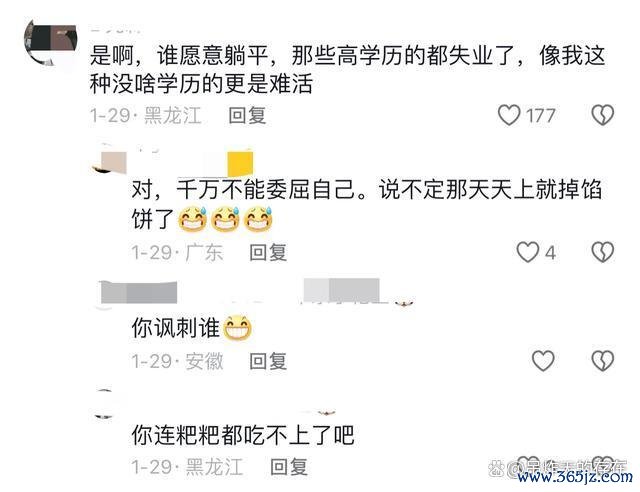Viewport: 640px width, 492px height.
Task: Select comment text 你讽刺谁
Action: (176, 328)
